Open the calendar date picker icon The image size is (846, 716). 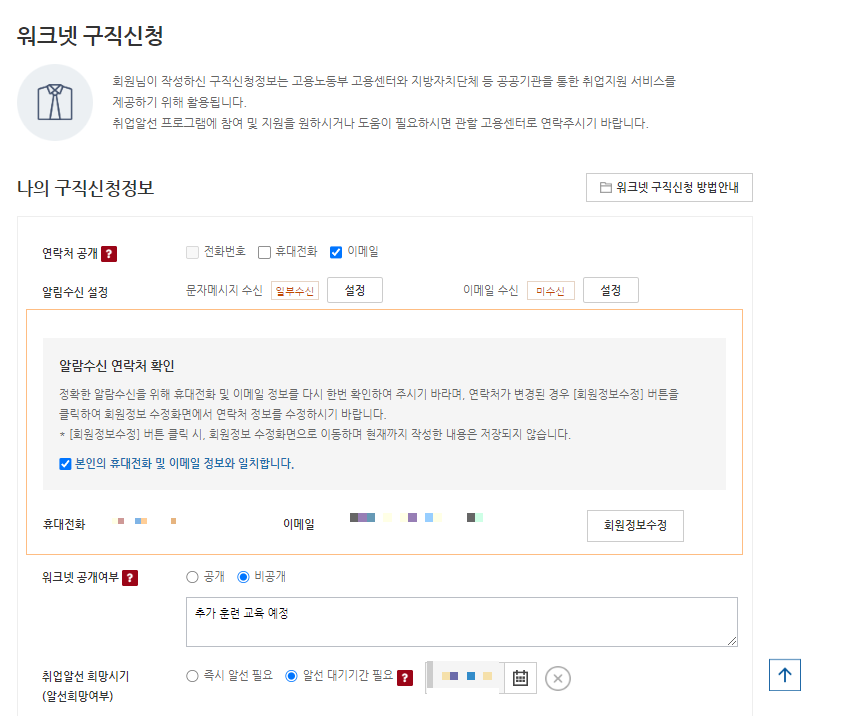coord(521,677)
